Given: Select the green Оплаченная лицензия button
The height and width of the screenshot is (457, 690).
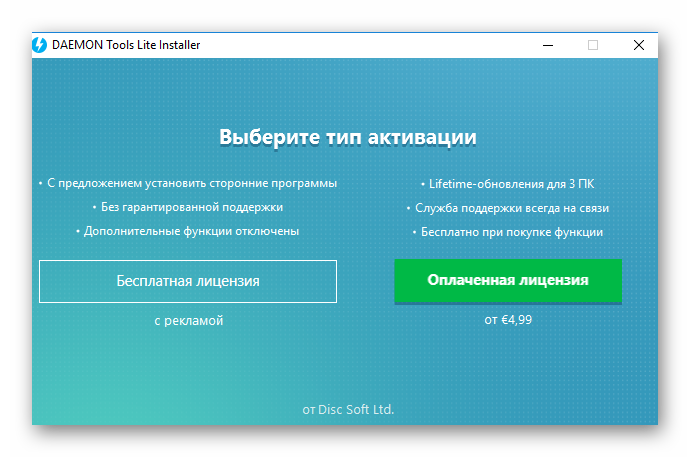Looking at the screenshot, I should pos(508,281).
